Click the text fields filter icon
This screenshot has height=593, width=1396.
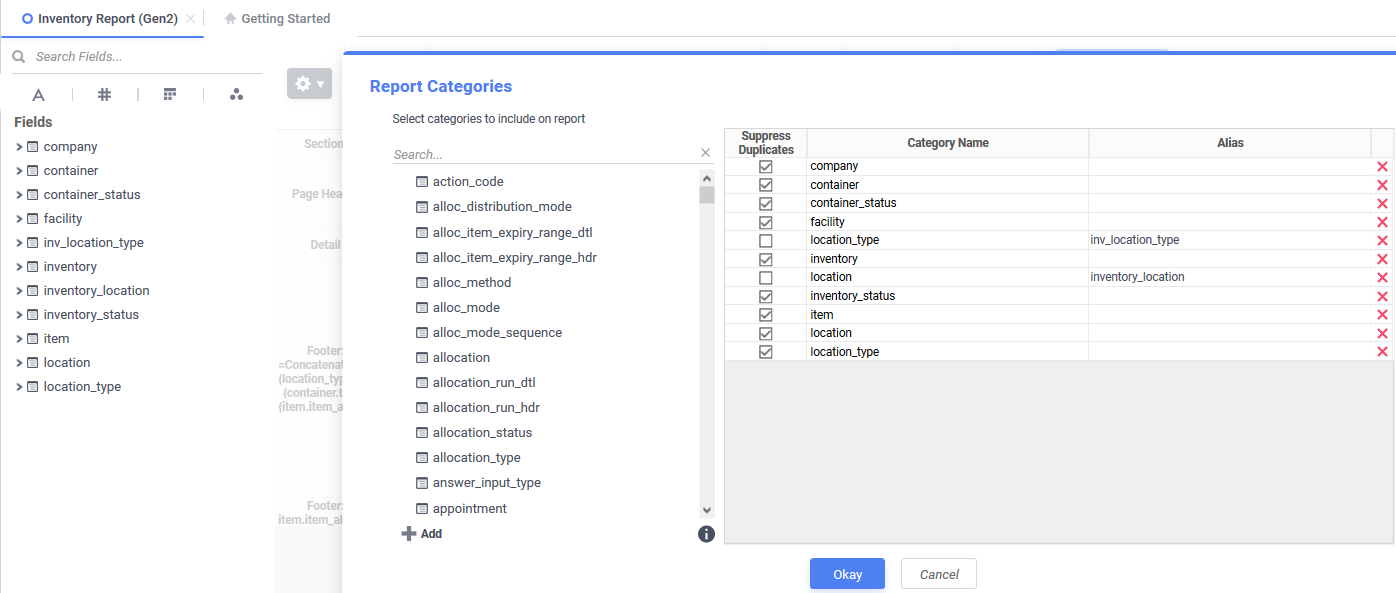point(38,95)
